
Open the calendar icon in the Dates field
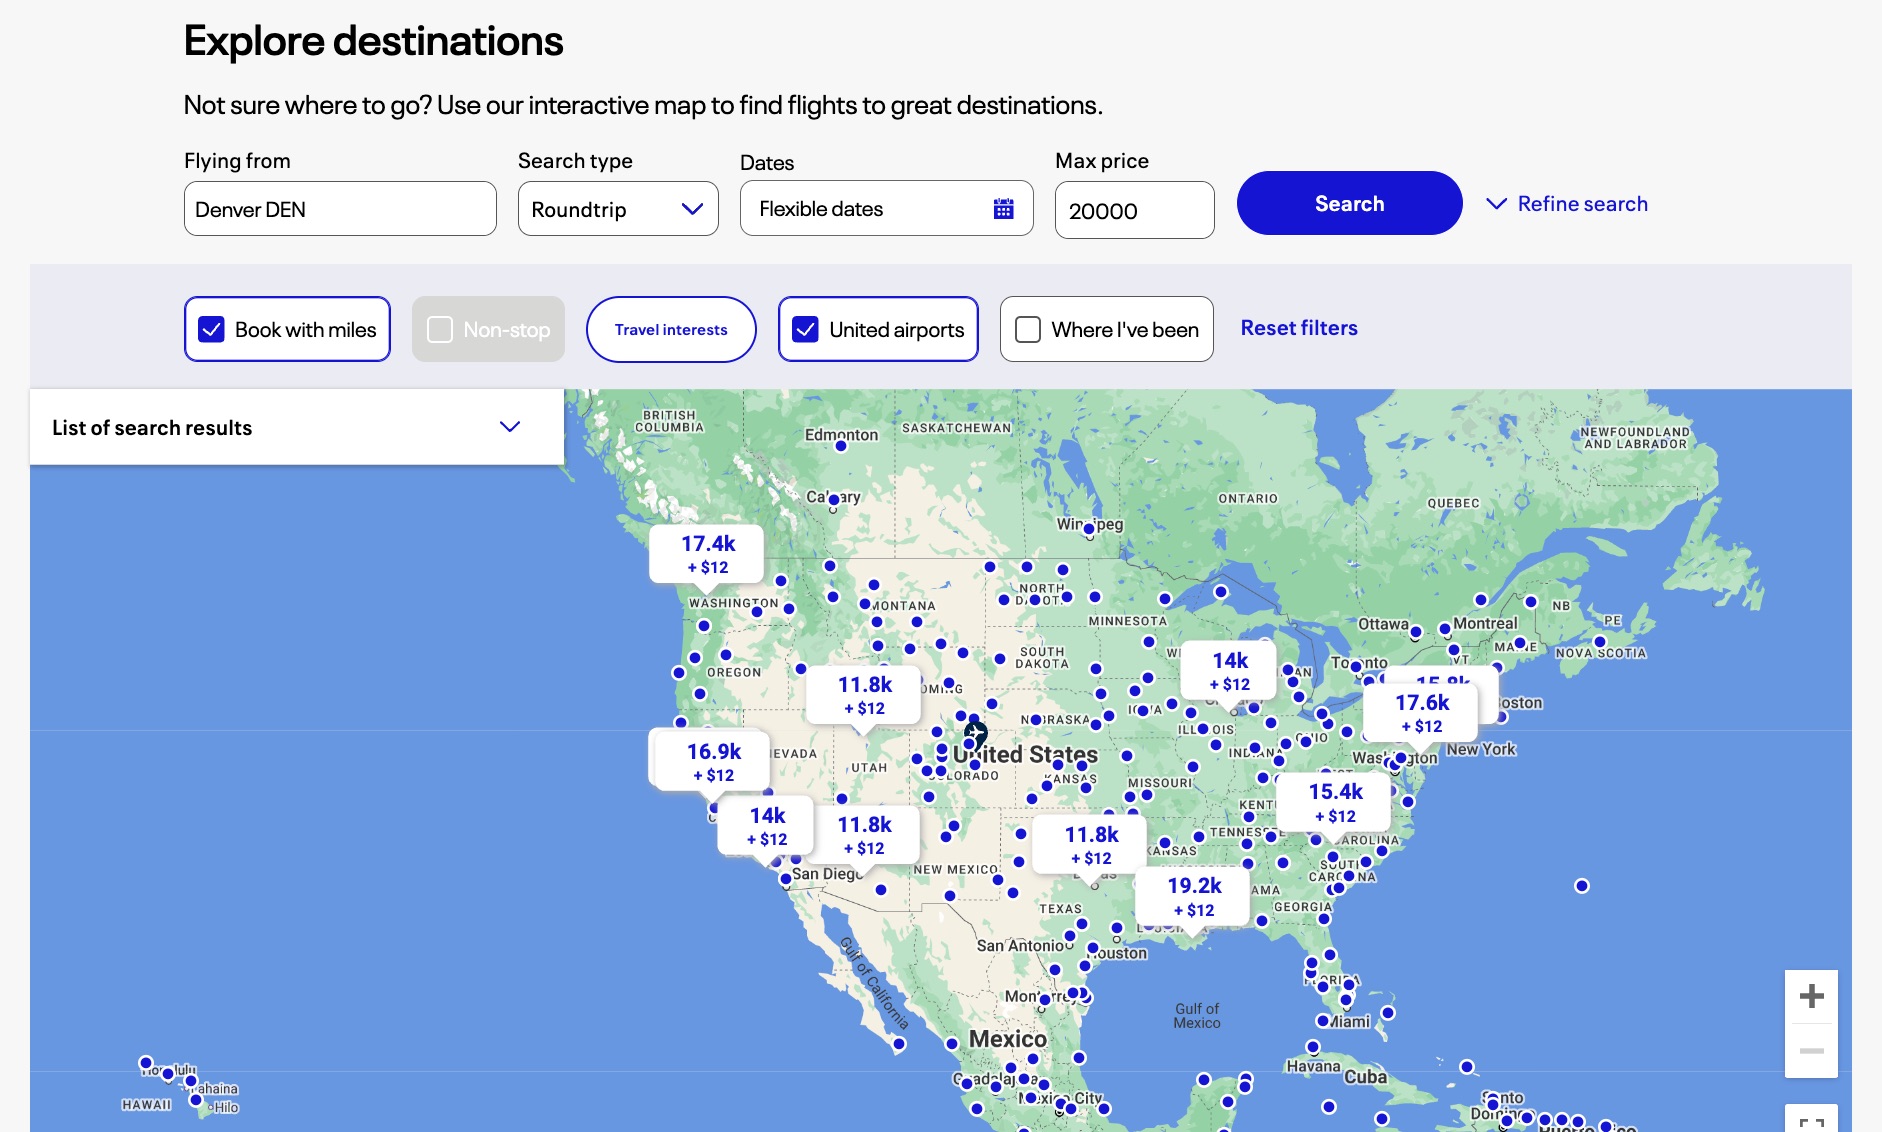tap(1003, 208)
